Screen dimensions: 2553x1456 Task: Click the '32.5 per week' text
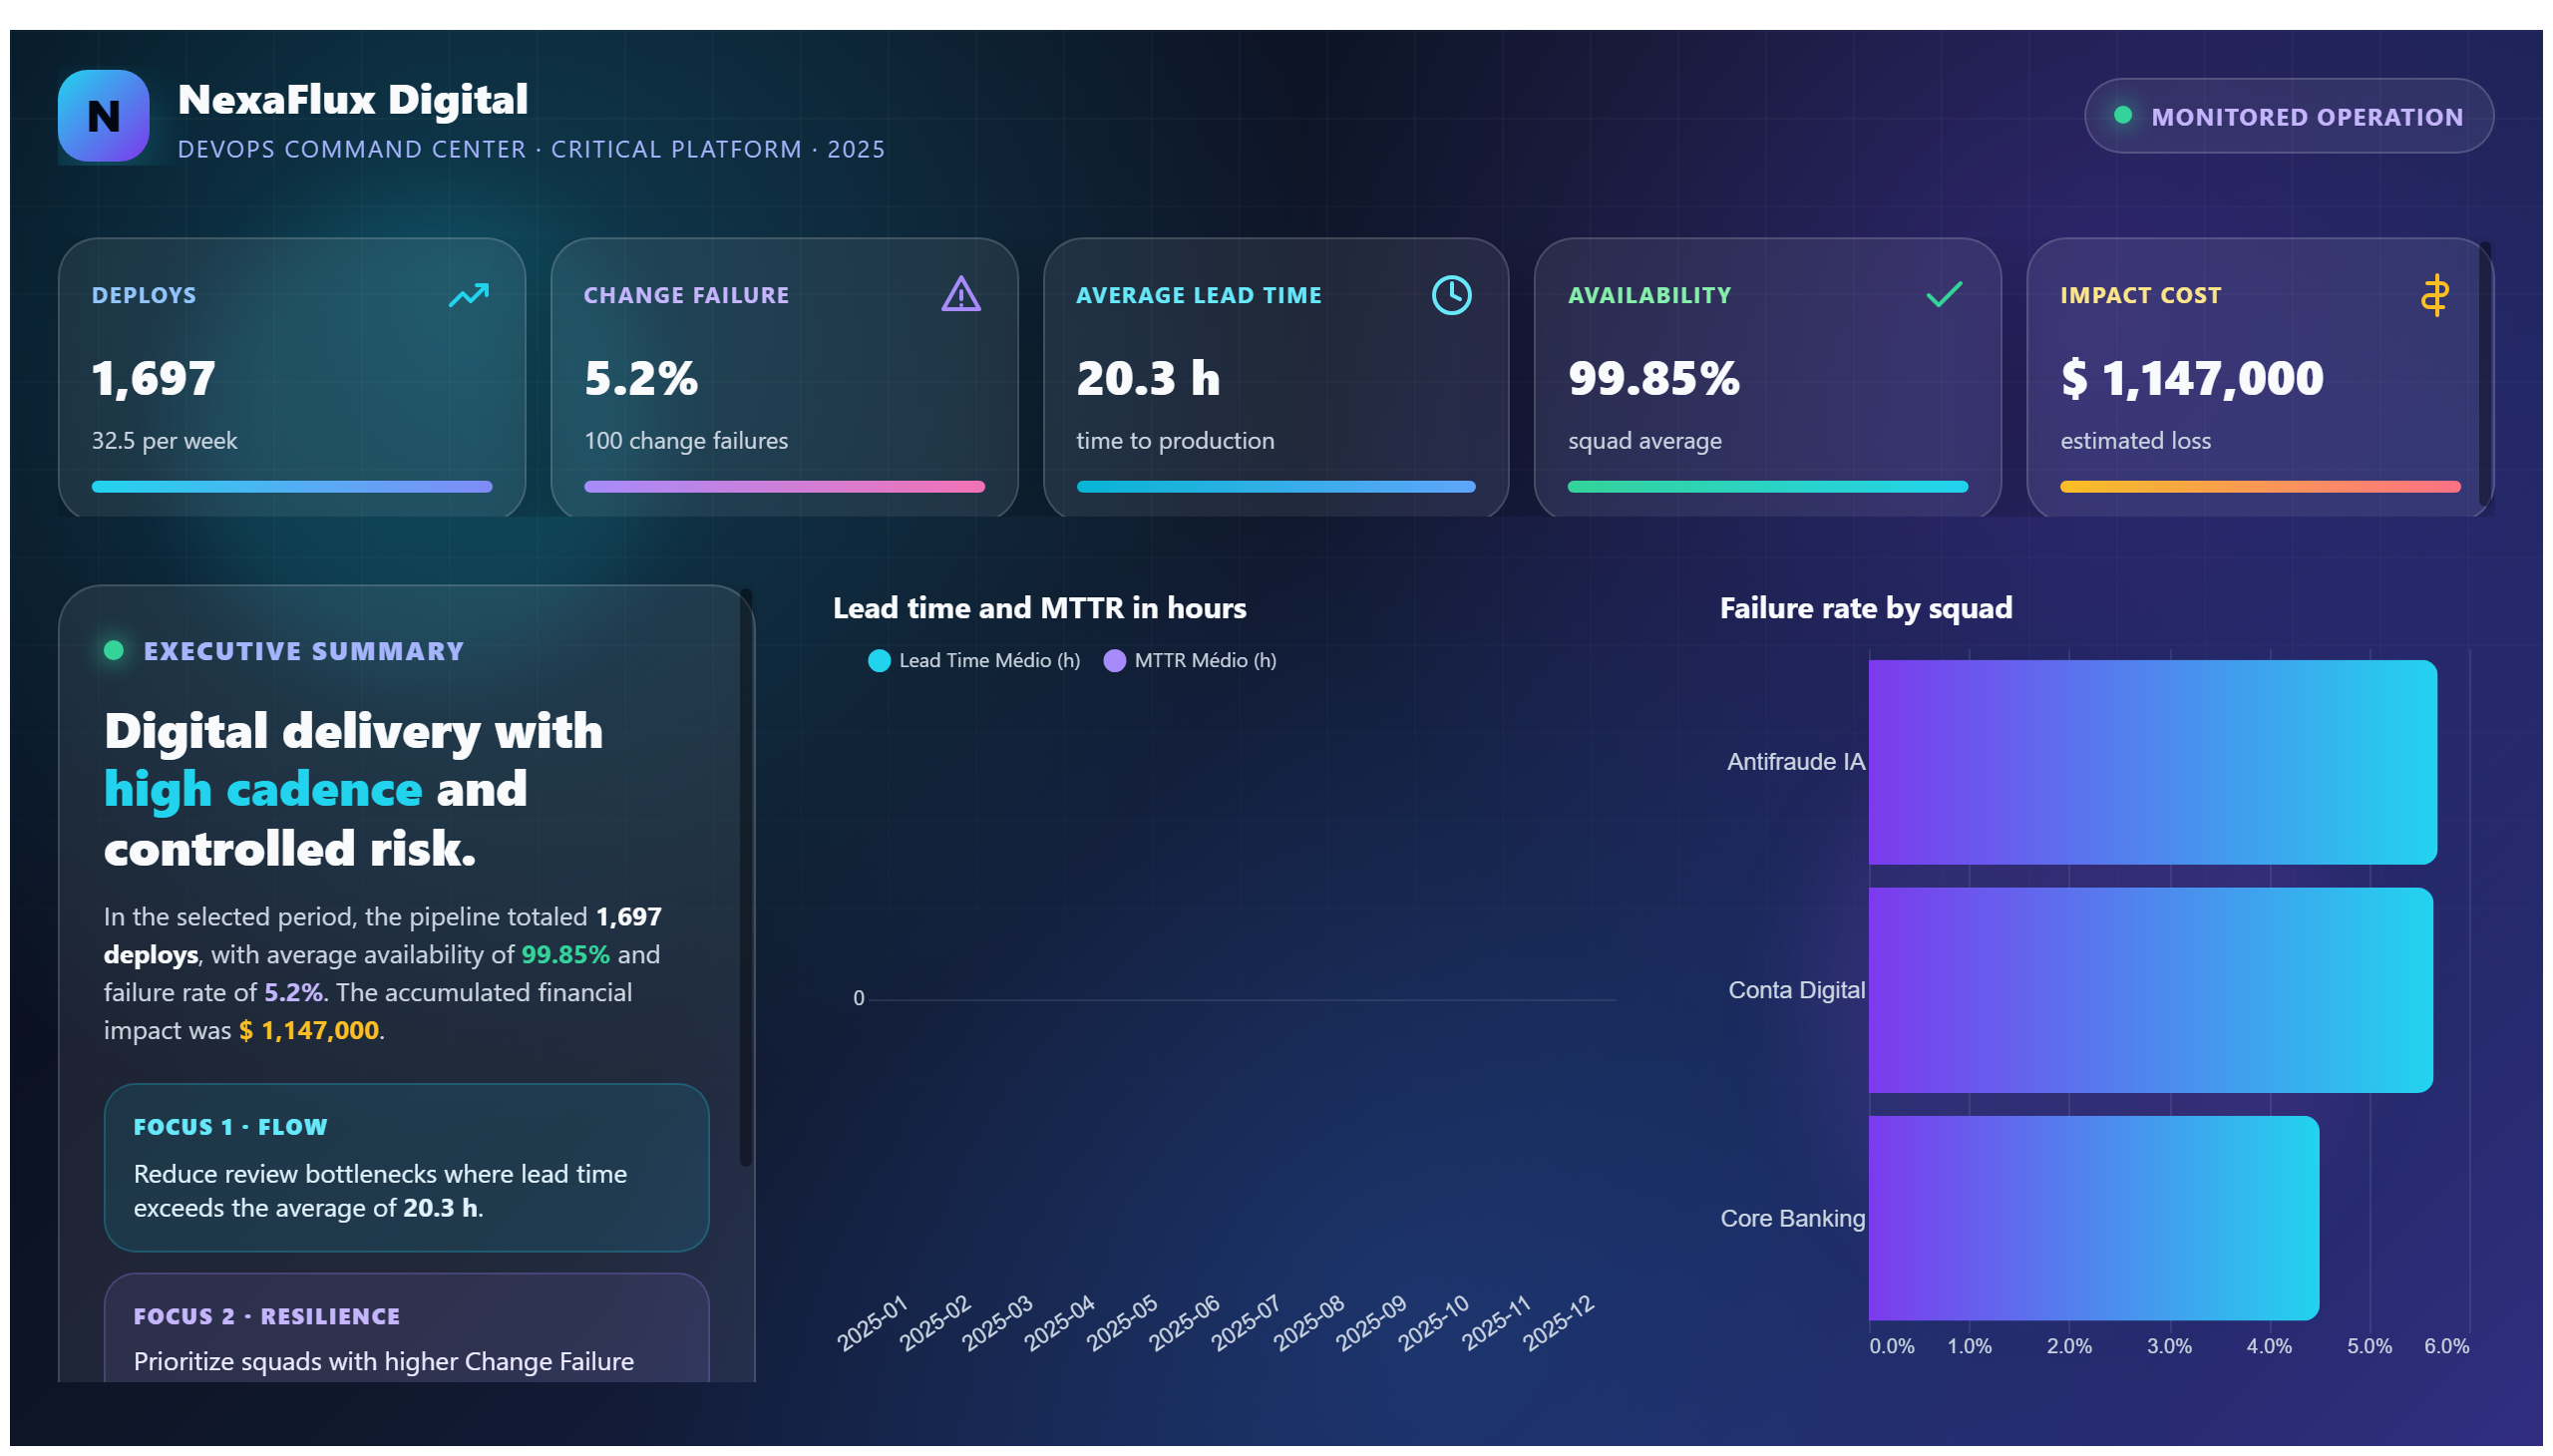tap(164, 441)
